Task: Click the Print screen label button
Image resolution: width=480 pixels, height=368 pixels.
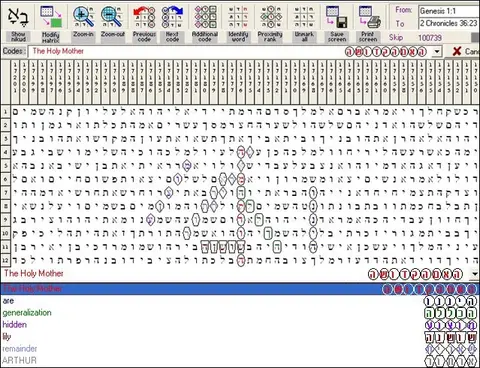Action: (368, 37)
